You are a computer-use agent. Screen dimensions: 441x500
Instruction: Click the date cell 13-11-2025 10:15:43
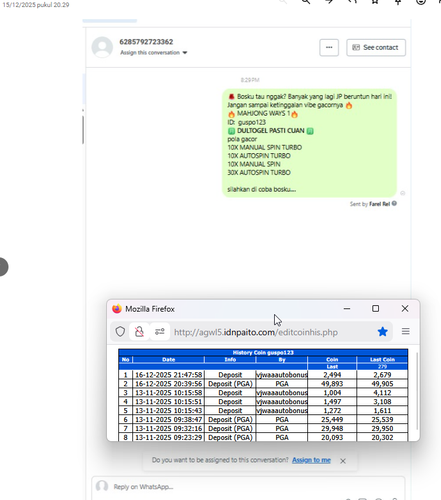(x=169, y=411)
